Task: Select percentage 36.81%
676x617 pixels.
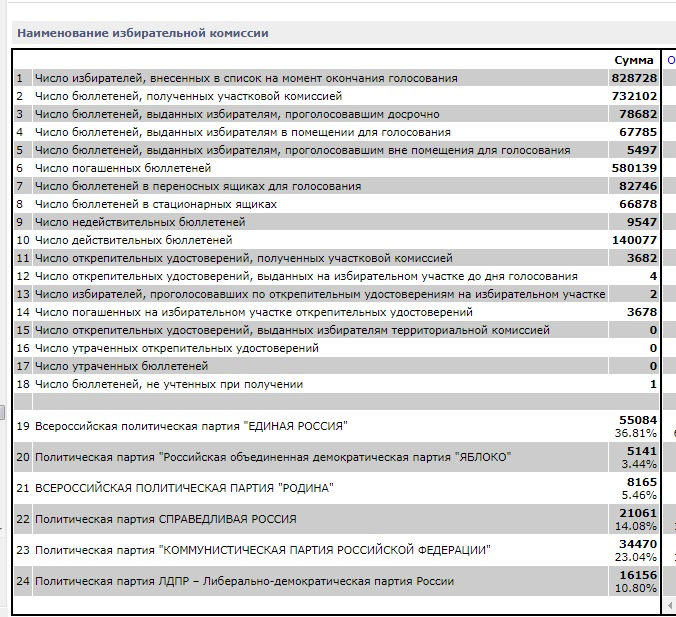Action: pos(636,433)
